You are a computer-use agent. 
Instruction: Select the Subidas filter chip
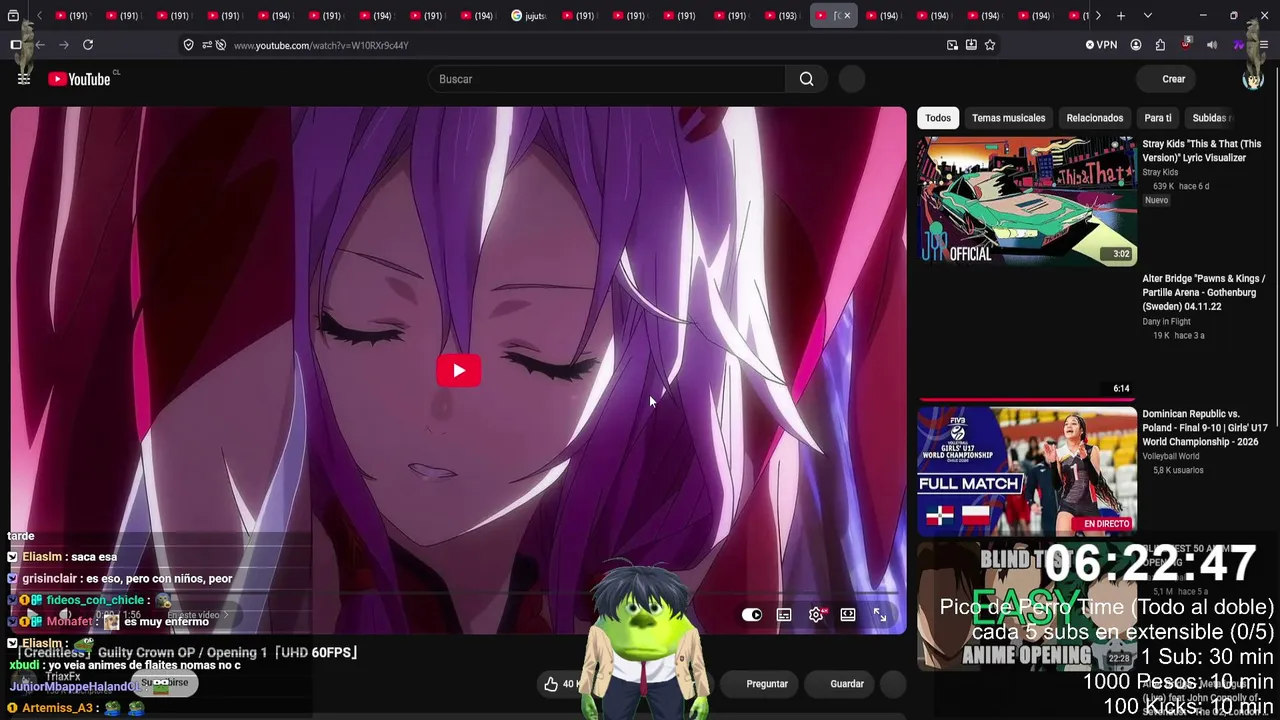[x=1209, y=118]
